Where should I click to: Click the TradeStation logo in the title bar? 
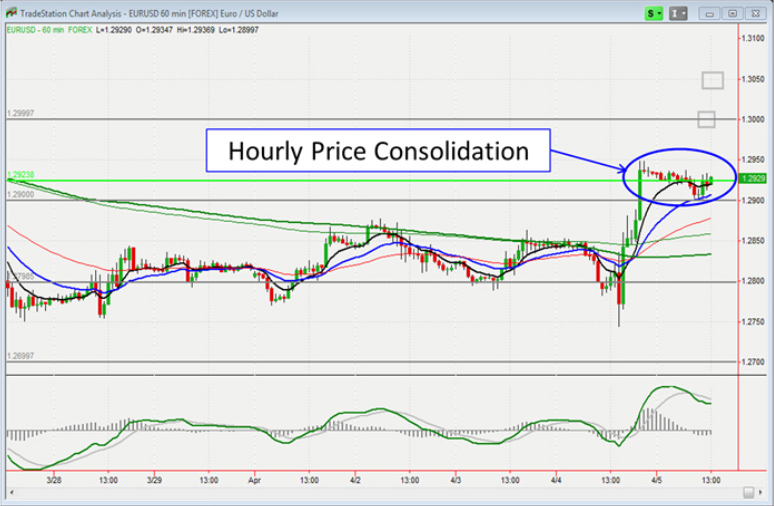[11, 13]
